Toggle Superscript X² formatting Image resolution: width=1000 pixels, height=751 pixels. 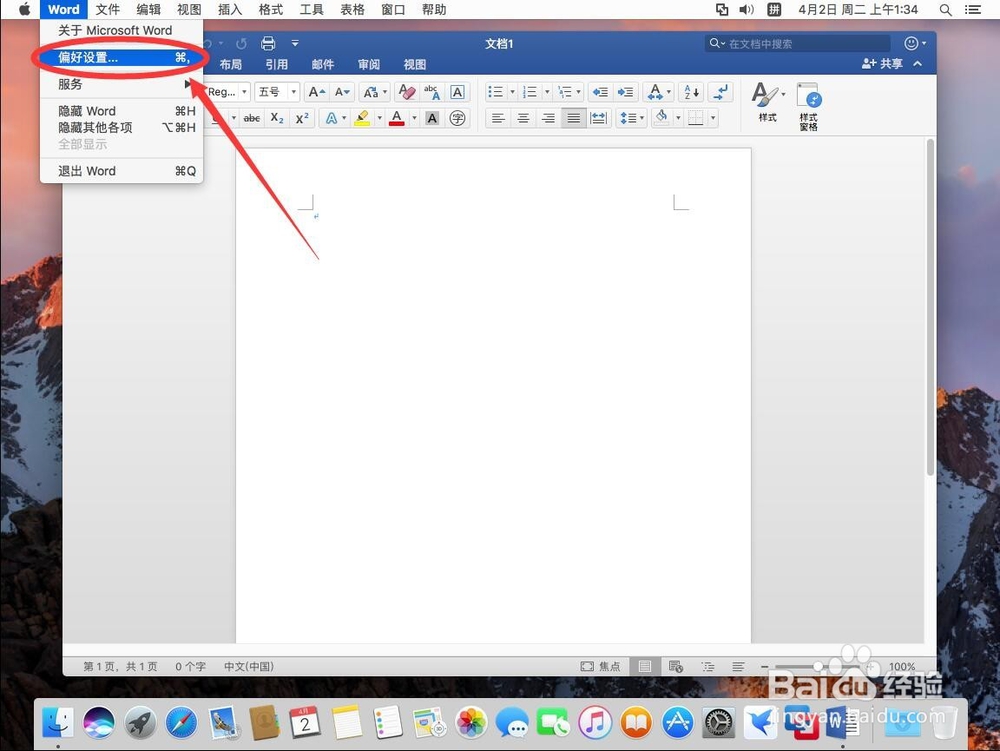[x=302, y=118]
